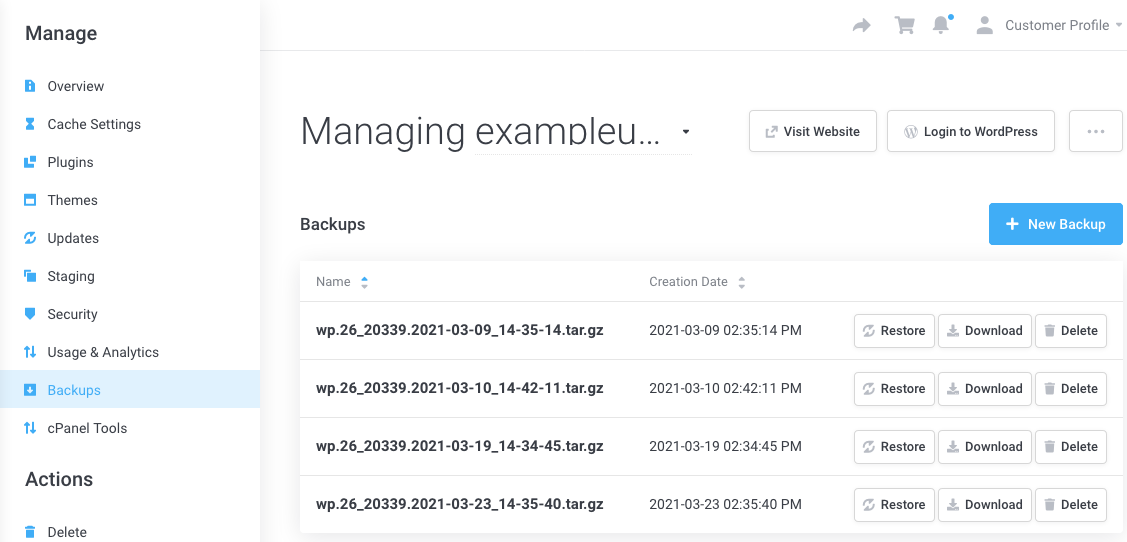This screenshot has width=1127, height=542.
Task: Click the Updates refresh icon
Action: tap(30, 238)
